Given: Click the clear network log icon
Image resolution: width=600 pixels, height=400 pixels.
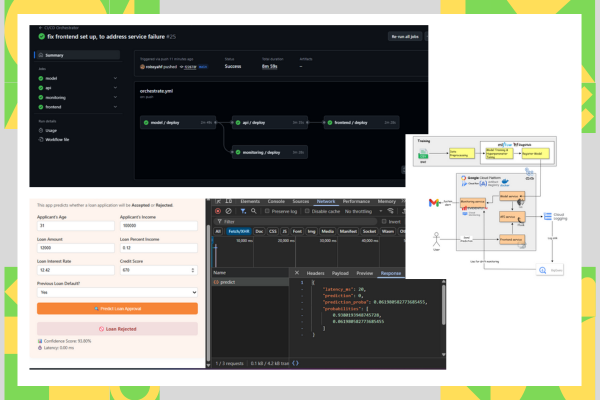Looking at the screenshot, I should [x=229, y=211].
